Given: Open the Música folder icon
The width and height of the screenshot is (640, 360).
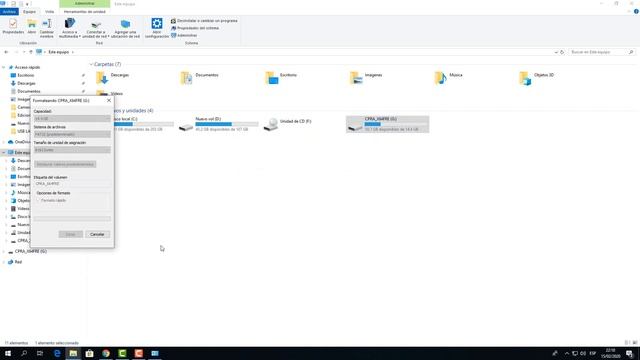Looking at the screenshot, I should pyautogui.click(x=440, y=78).
